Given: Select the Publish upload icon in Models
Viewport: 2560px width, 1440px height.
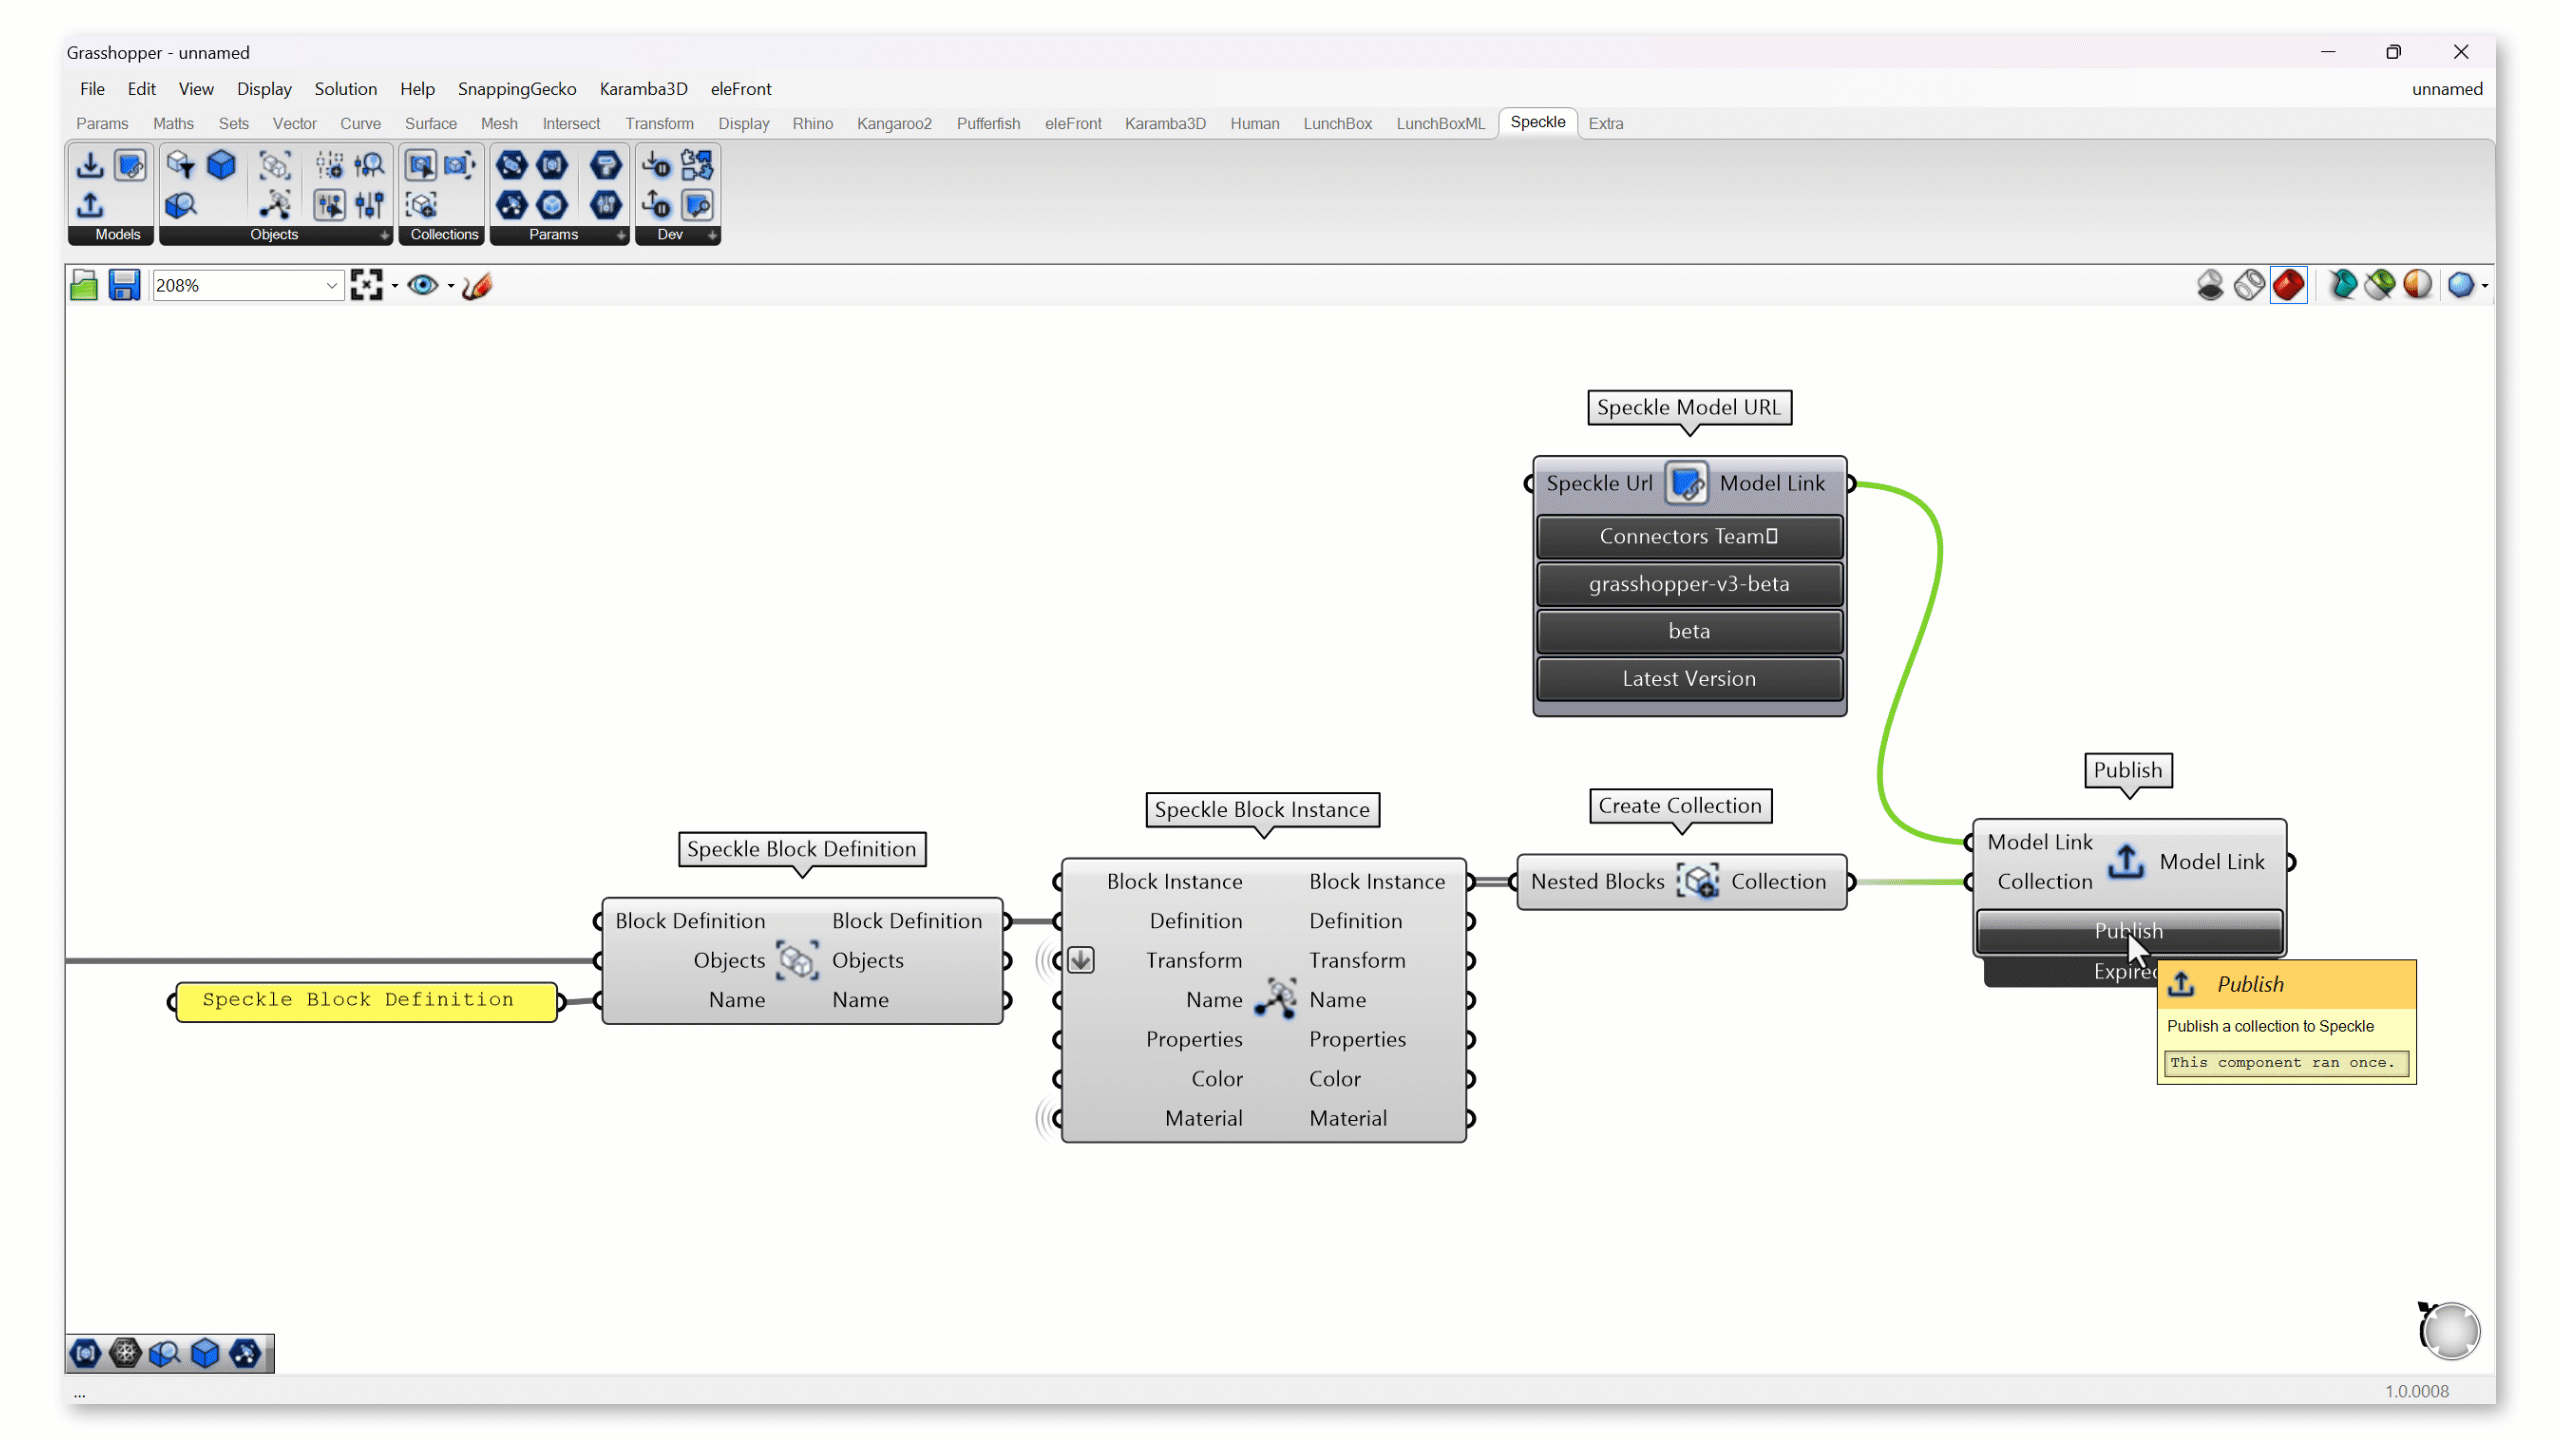Looking at the screenshot, I should pyautogui.click(x=90, y=205).
